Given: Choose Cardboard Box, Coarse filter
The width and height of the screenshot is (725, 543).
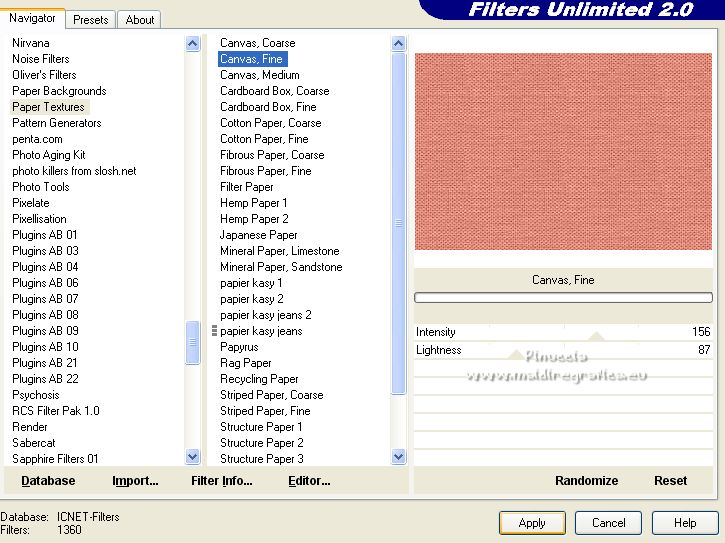Looking at the screenshot, I should (275, 91).
